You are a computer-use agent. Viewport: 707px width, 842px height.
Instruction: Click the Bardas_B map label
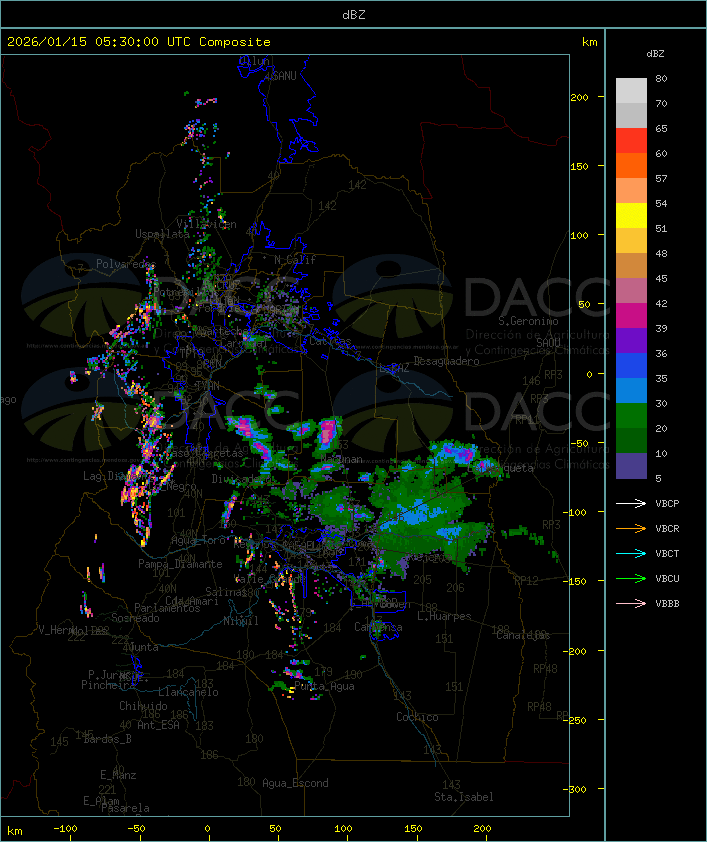point(108,739)
